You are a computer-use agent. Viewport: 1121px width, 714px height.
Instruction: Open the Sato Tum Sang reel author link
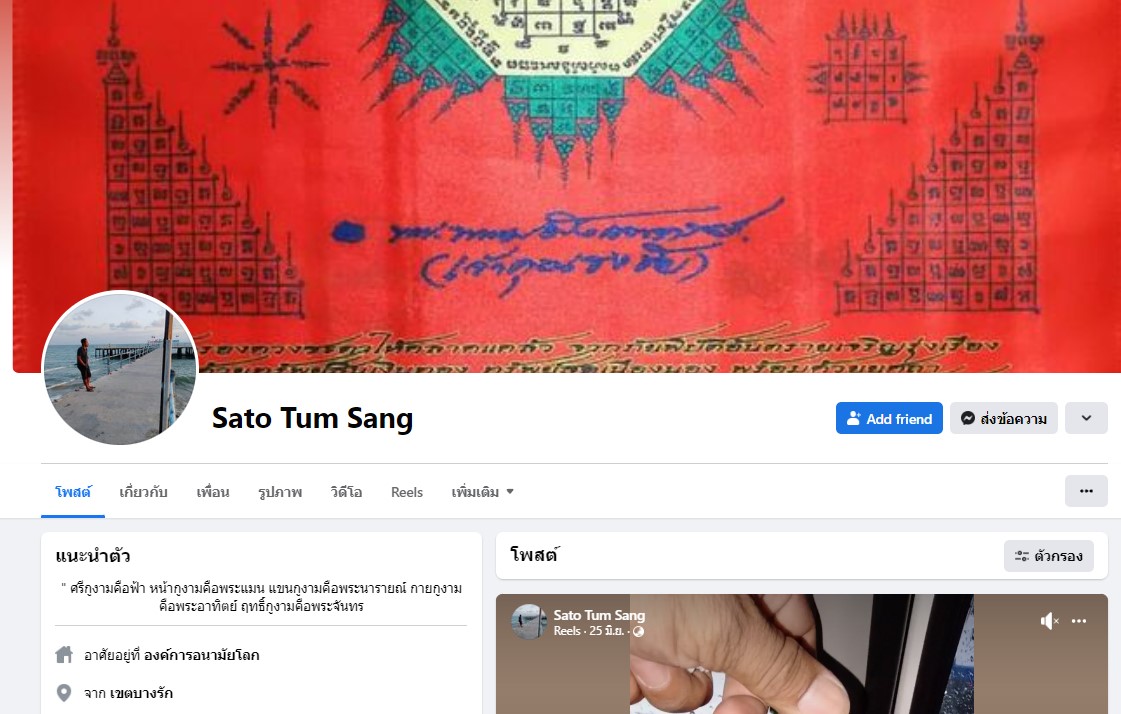(599, 615)
